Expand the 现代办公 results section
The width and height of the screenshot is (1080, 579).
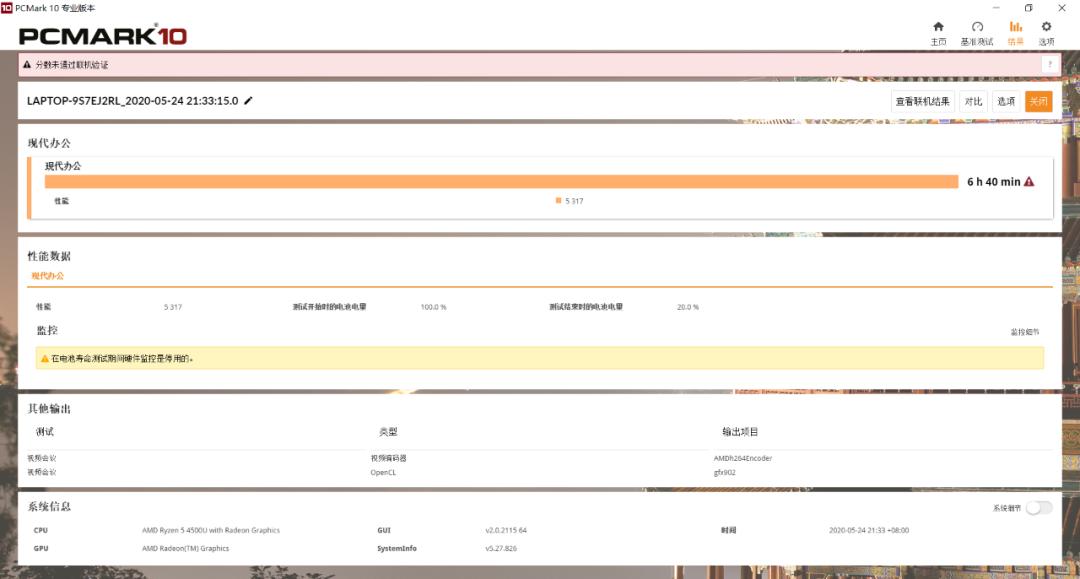(47, 143)
